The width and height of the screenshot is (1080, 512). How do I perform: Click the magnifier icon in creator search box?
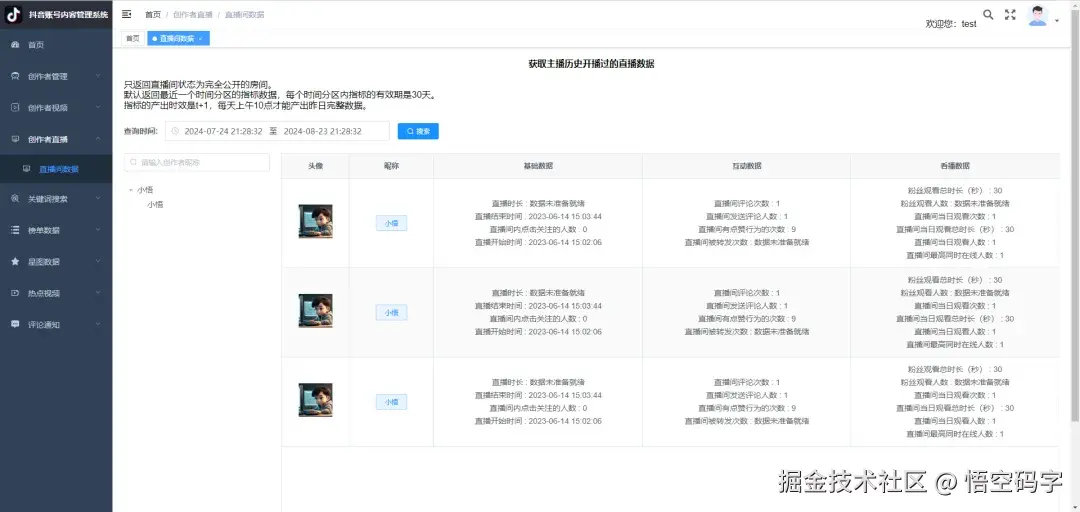click(134, 163)
